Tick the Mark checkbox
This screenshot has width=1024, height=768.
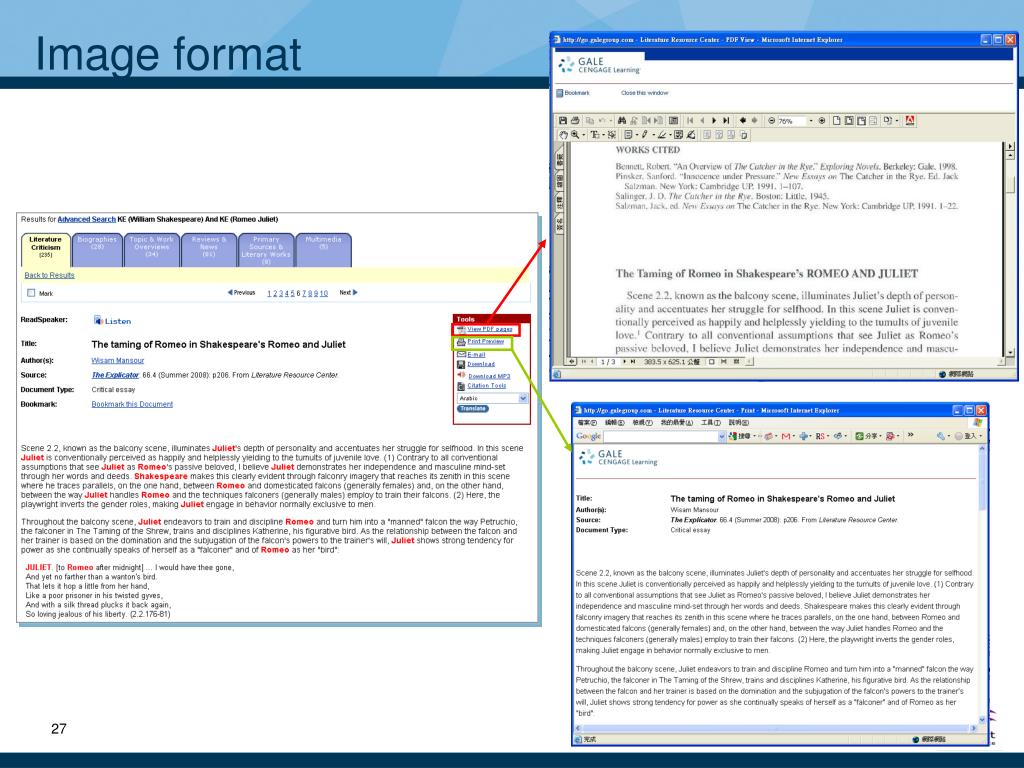pyautogui.click(x=31, y=293)
